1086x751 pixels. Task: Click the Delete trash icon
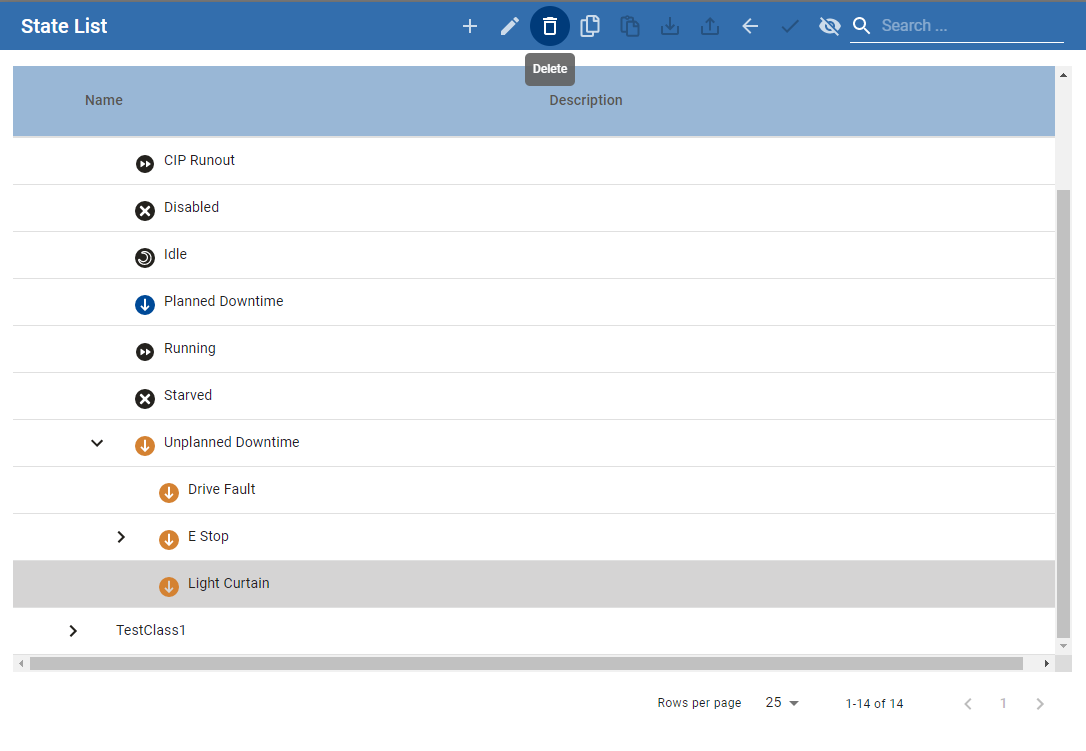tap(550, 26)
